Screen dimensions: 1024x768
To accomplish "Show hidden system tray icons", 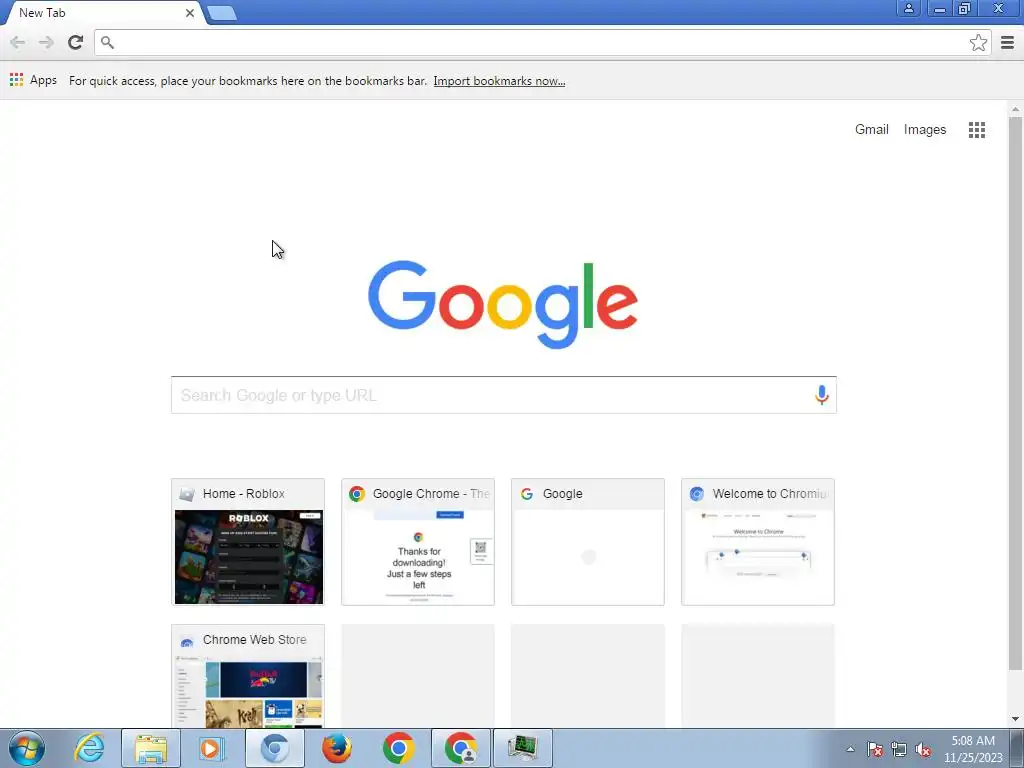I will pos(850,749).
